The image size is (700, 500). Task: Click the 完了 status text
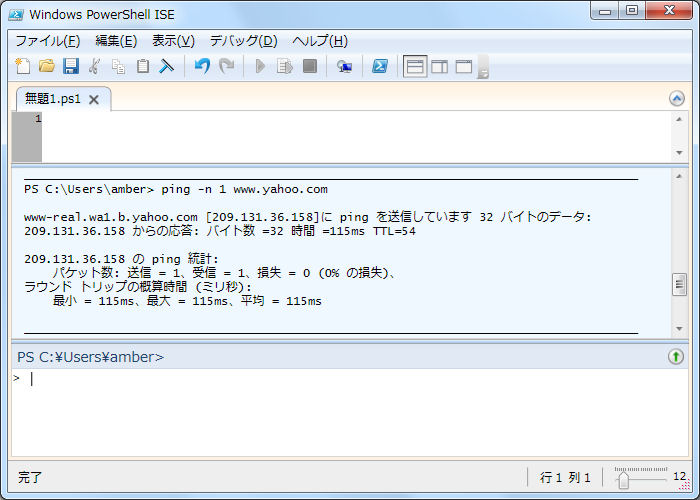30,477
